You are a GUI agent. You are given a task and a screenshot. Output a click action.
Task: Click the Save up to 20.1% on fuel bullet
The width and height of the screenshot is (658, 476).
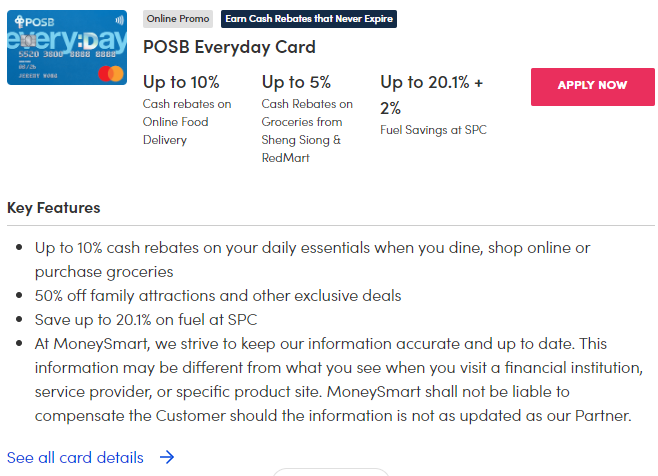click(x=146, y=319)
